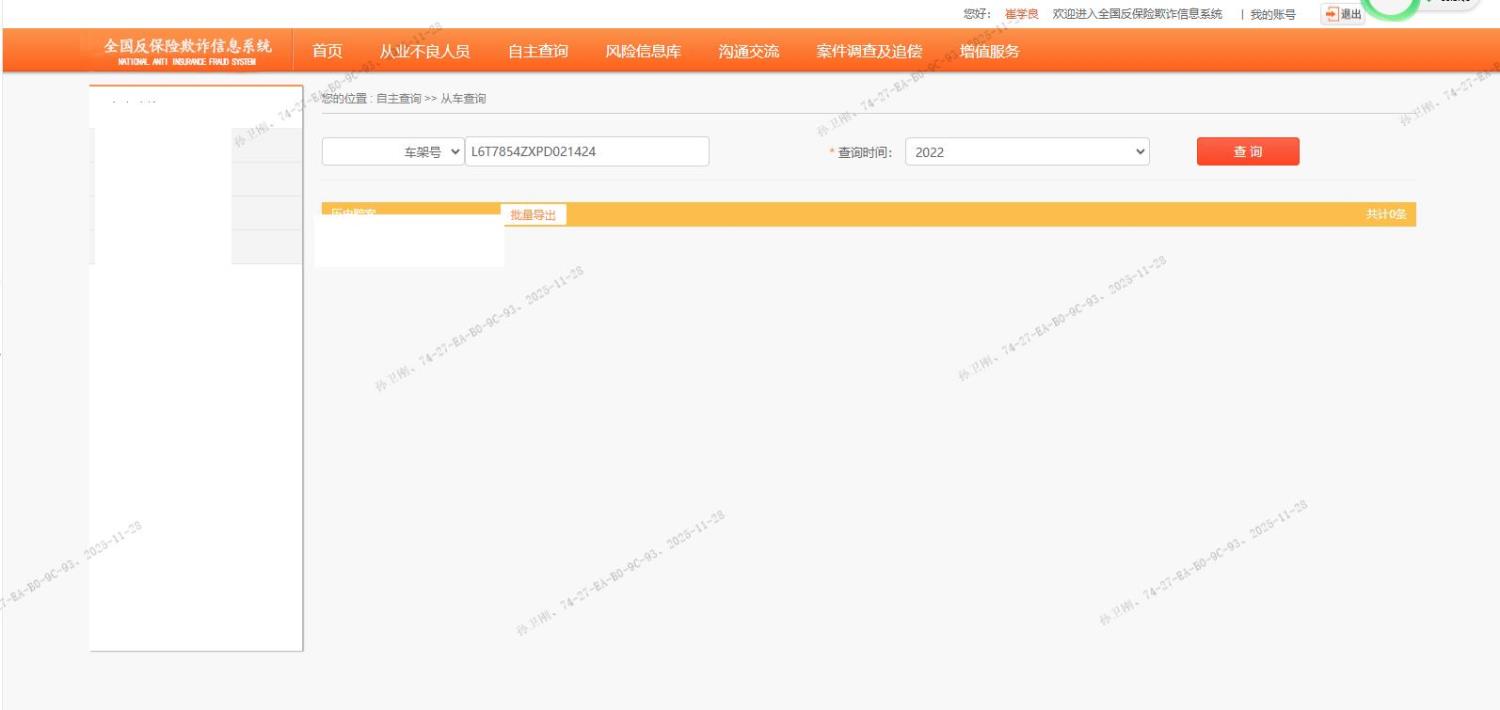Switch to the 沟通交流 menu
This screenshot has height=710, width=1500.
pos(748,51)
